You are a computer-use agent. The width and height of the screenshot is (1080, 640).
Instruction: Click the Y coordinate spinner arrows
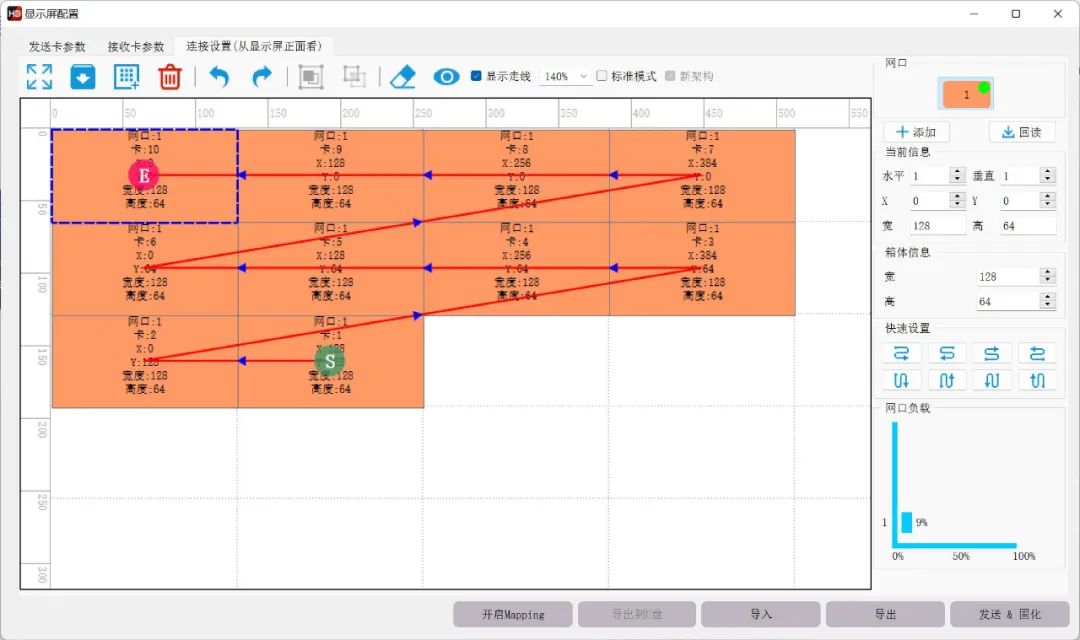click(x=1048, y=200)
